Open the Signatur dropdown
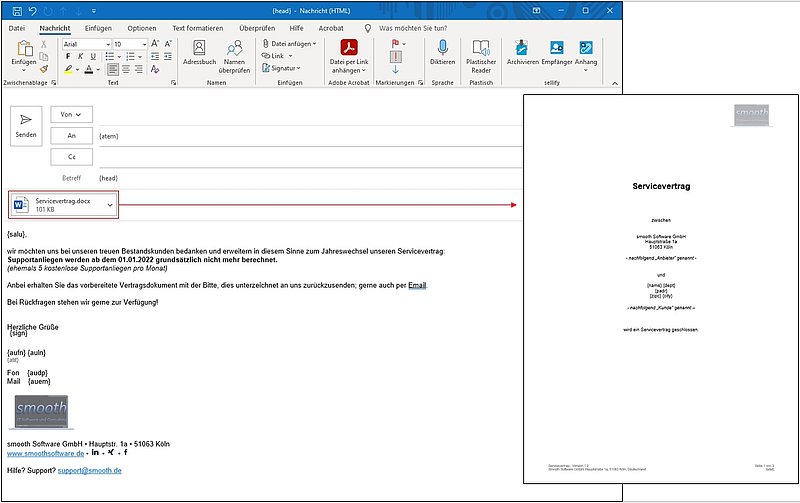Image resolution: width=800 pixels, height=503 pixels. tap(281, 68)
